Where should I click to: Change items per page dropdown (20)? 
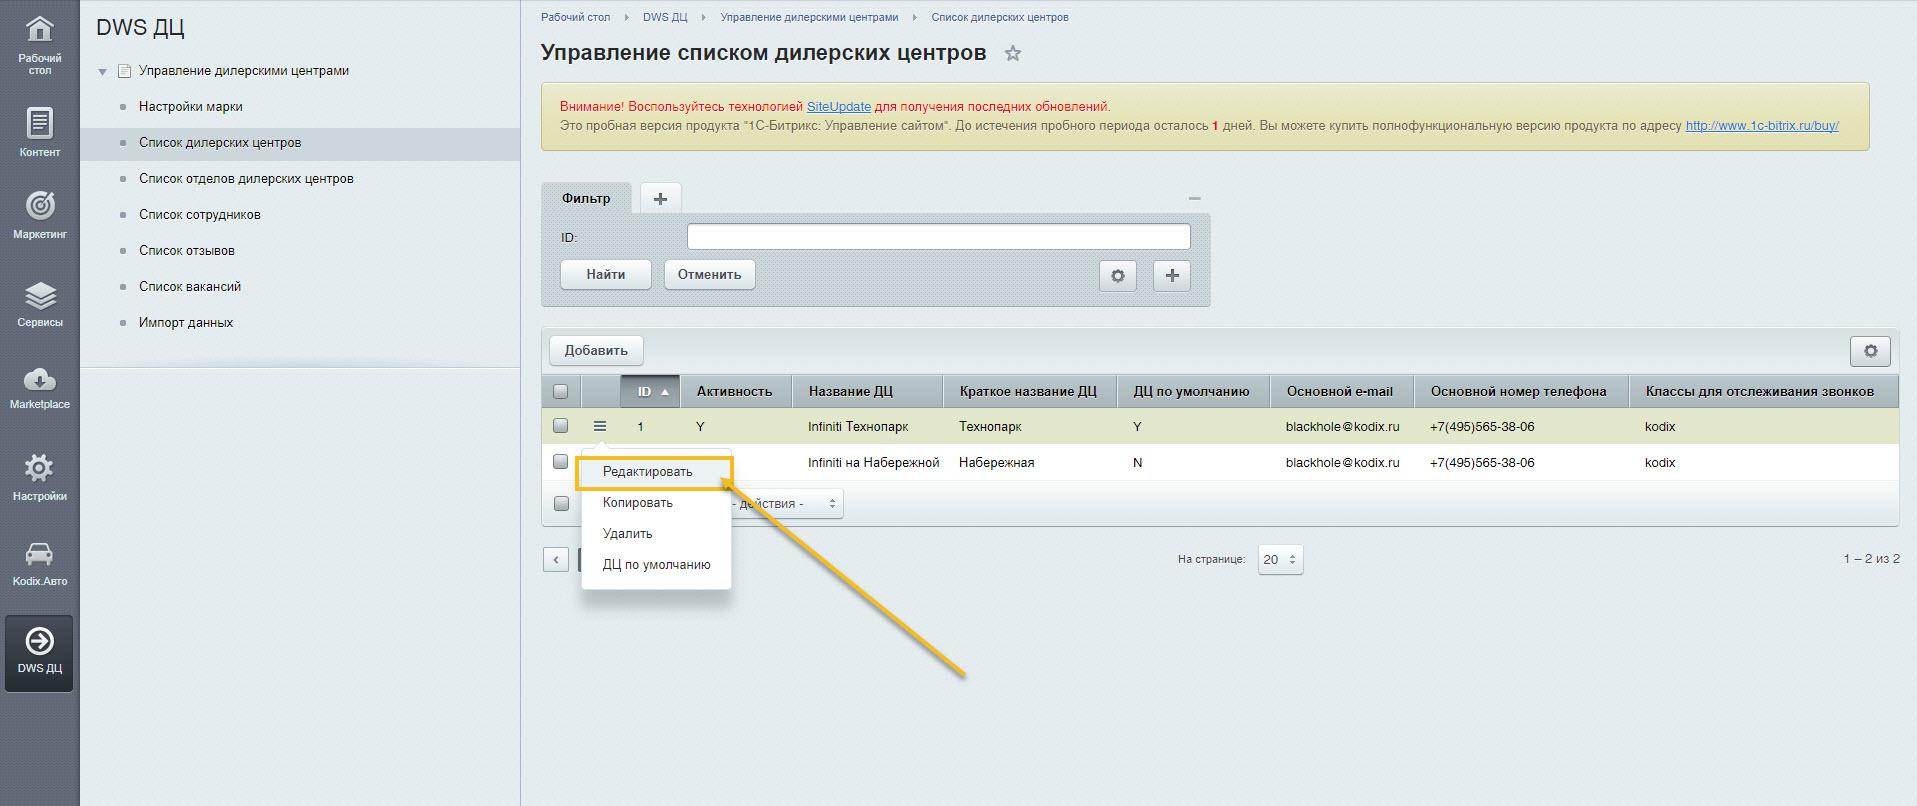[x=1280, y=560]
